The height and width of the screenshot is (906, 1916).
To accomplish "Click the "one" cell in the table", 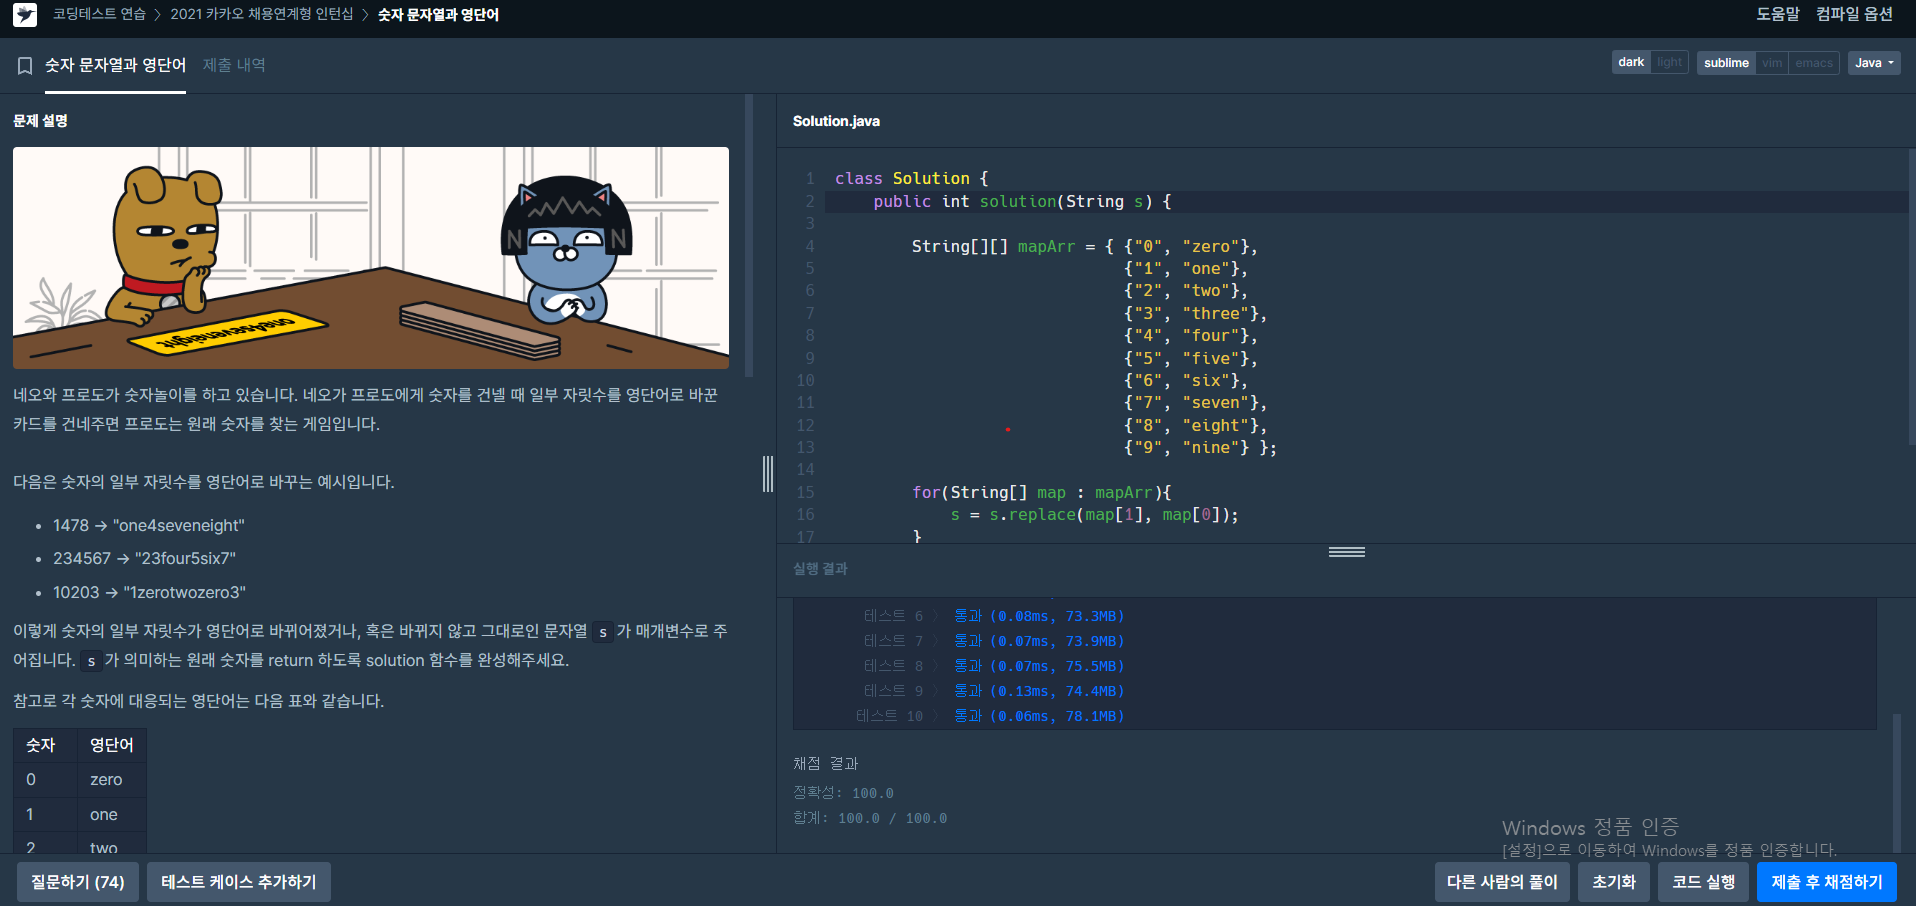I will click(x=111, y=815).
